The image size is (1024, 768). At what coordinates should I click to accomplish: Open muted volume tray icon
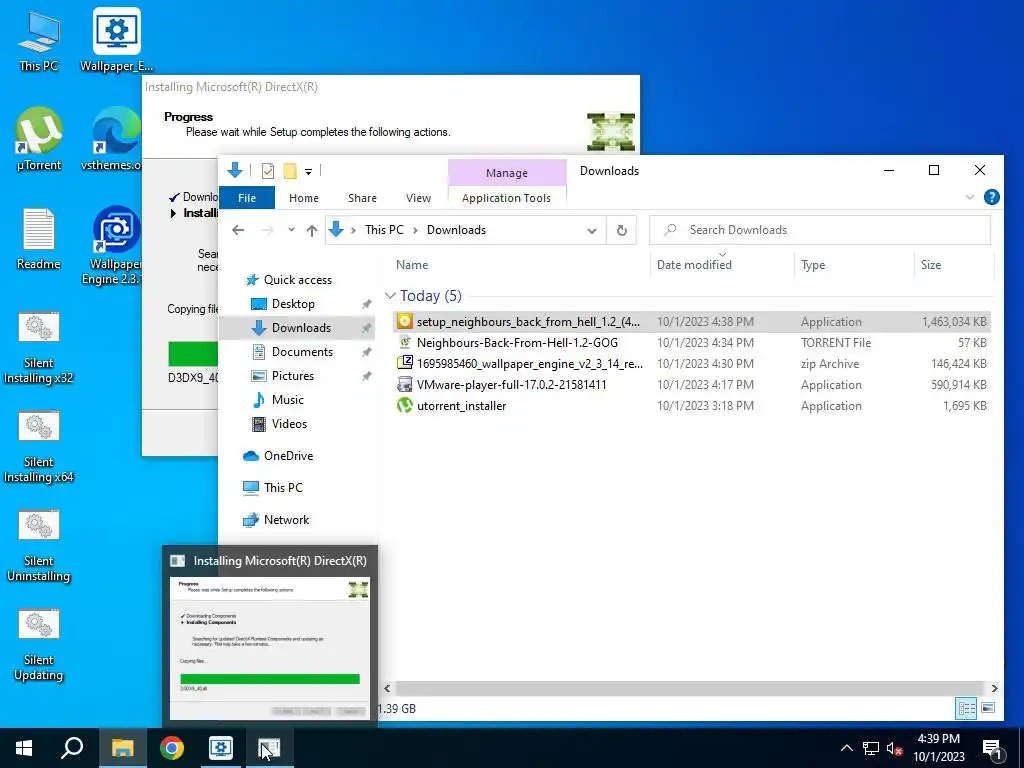point(894,748)
